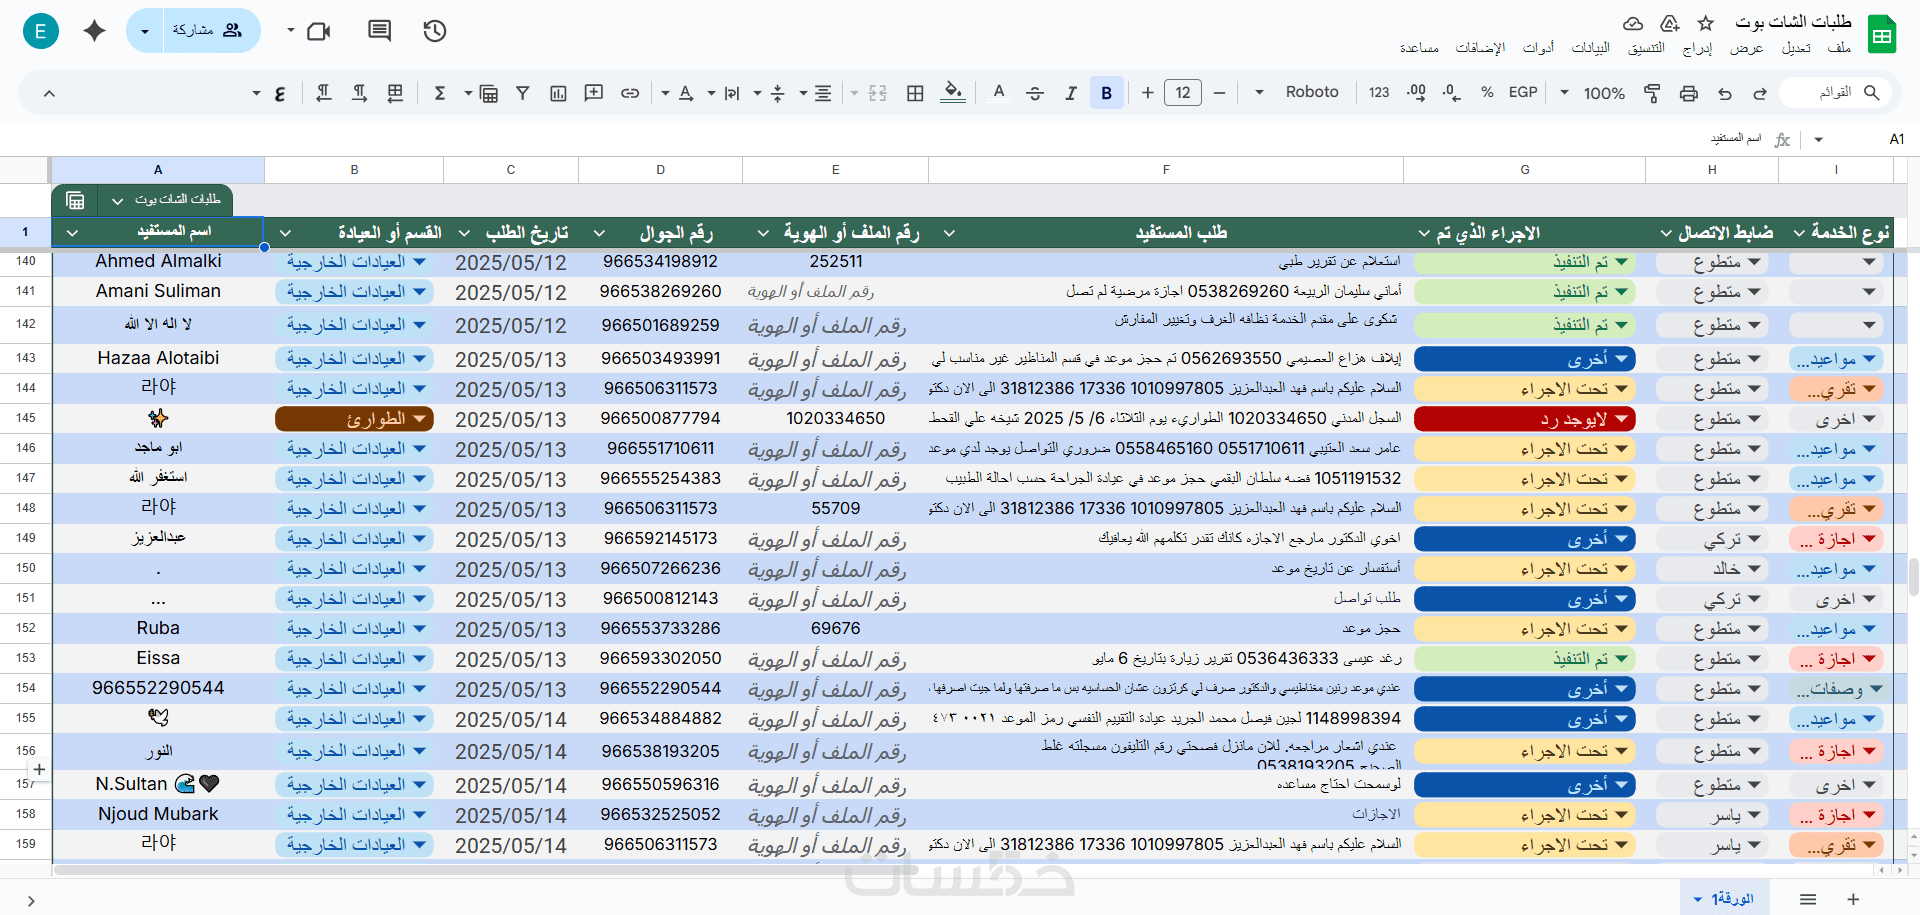Open the Roboto font dropdown

(1296, 92)
